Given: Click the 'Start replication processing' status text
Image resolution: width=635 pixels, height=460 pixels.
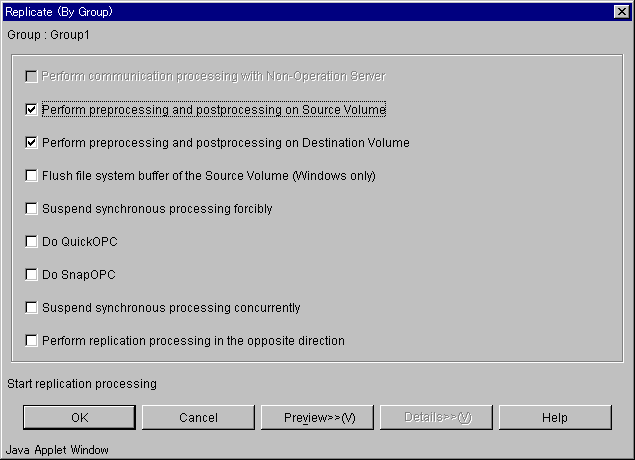Looking at the screenshot, I should (x=82, y=383).
